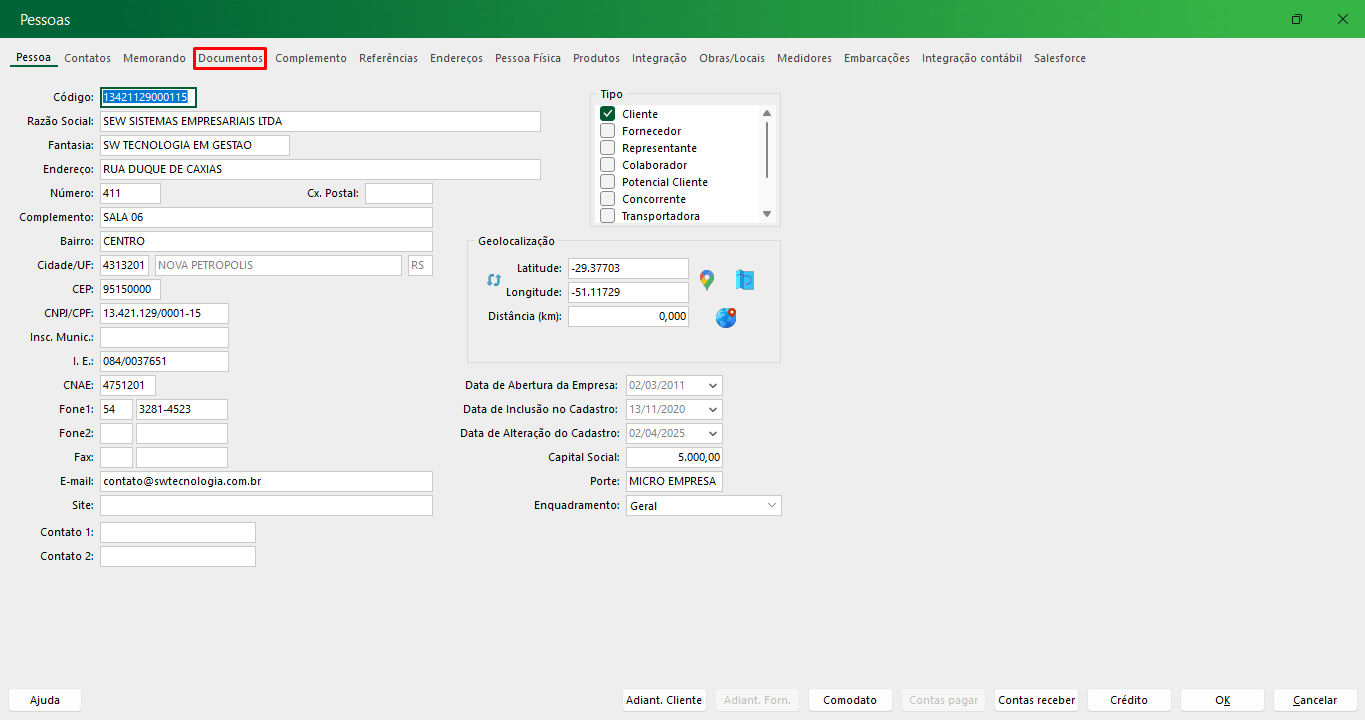This screenshot has width=1365, height=720.
Task: Check the Representante type checkbox
Action: point(607,148)
